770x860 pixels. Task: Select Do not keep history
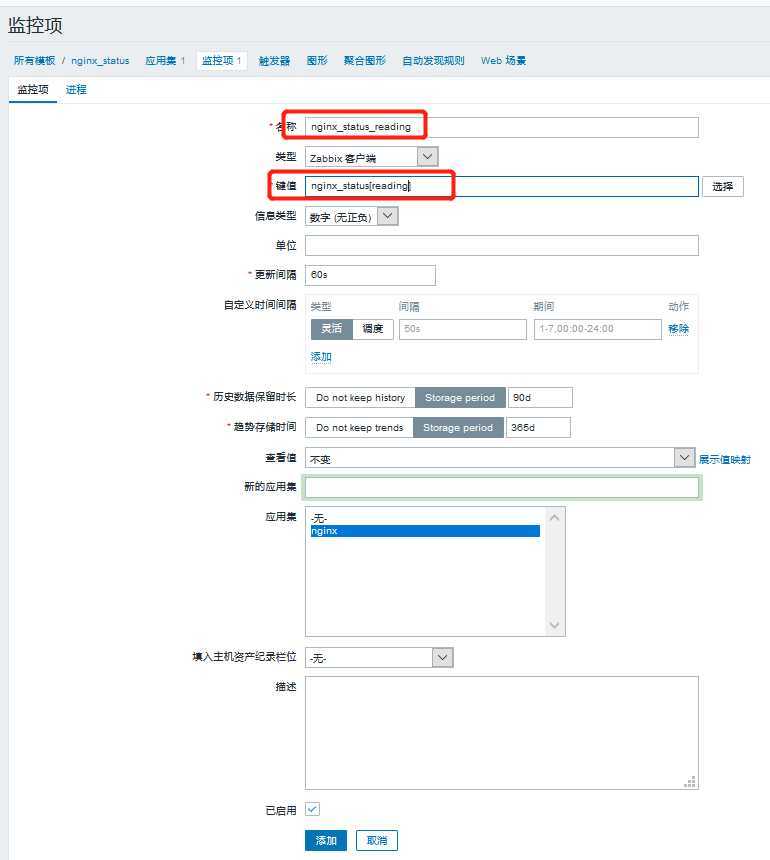pyautogui.click(x=360, y=398)
